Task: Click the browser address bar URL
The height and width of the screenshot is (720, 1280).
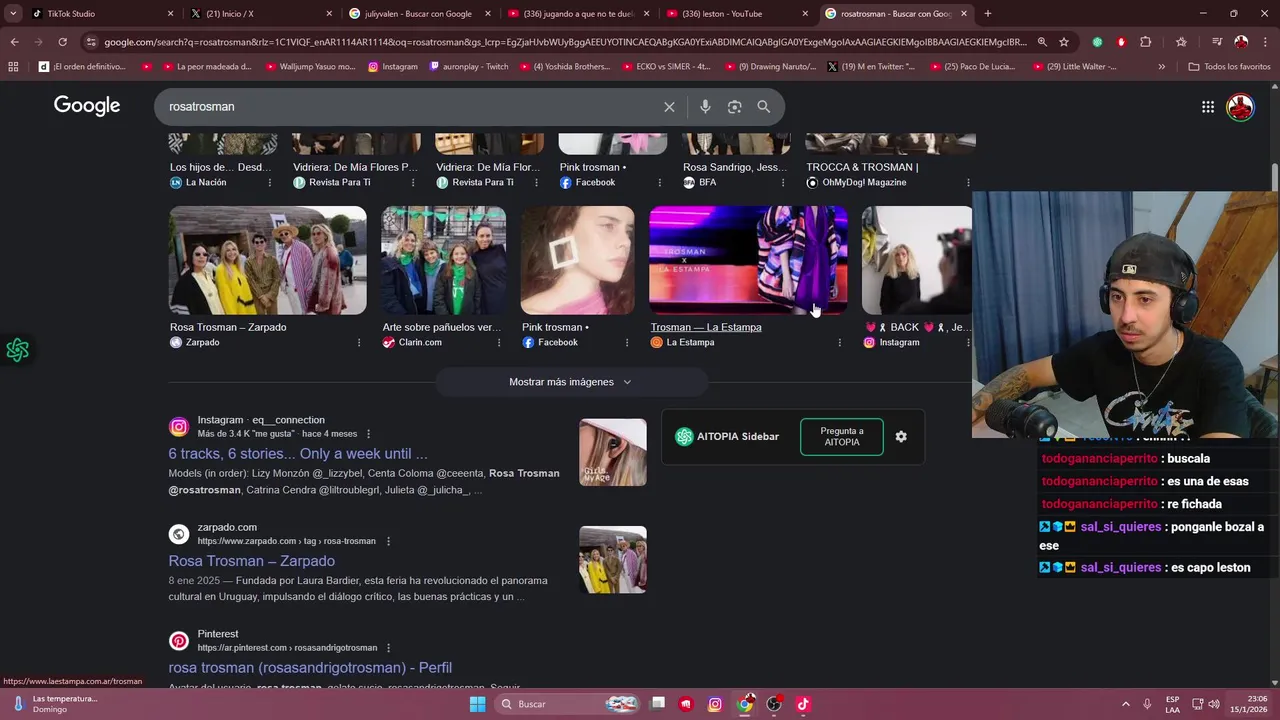Action: (x=565, y=42)
